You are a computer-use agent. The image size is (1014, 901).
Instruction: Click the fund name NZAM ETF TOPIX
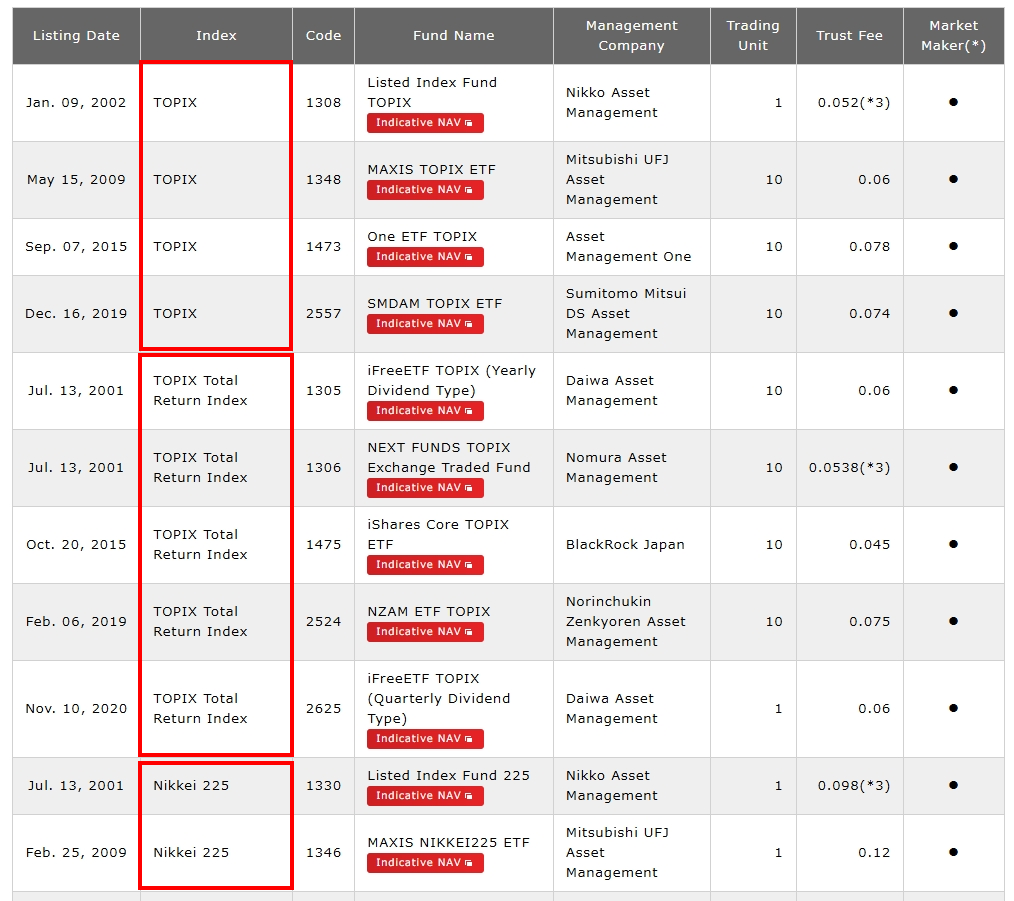(x=429, y=611)
